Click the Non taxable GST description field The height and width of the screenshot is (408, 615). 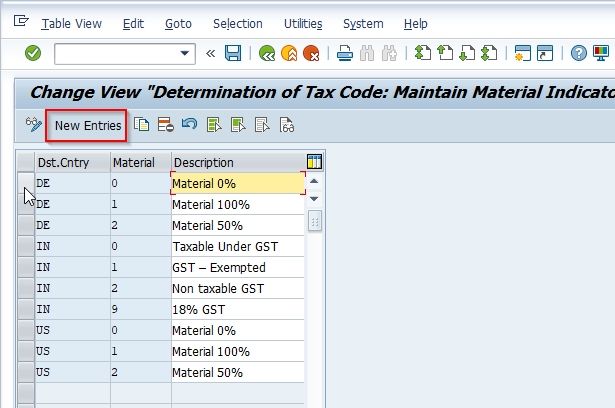pyautogui.click(x=238, y=288)
